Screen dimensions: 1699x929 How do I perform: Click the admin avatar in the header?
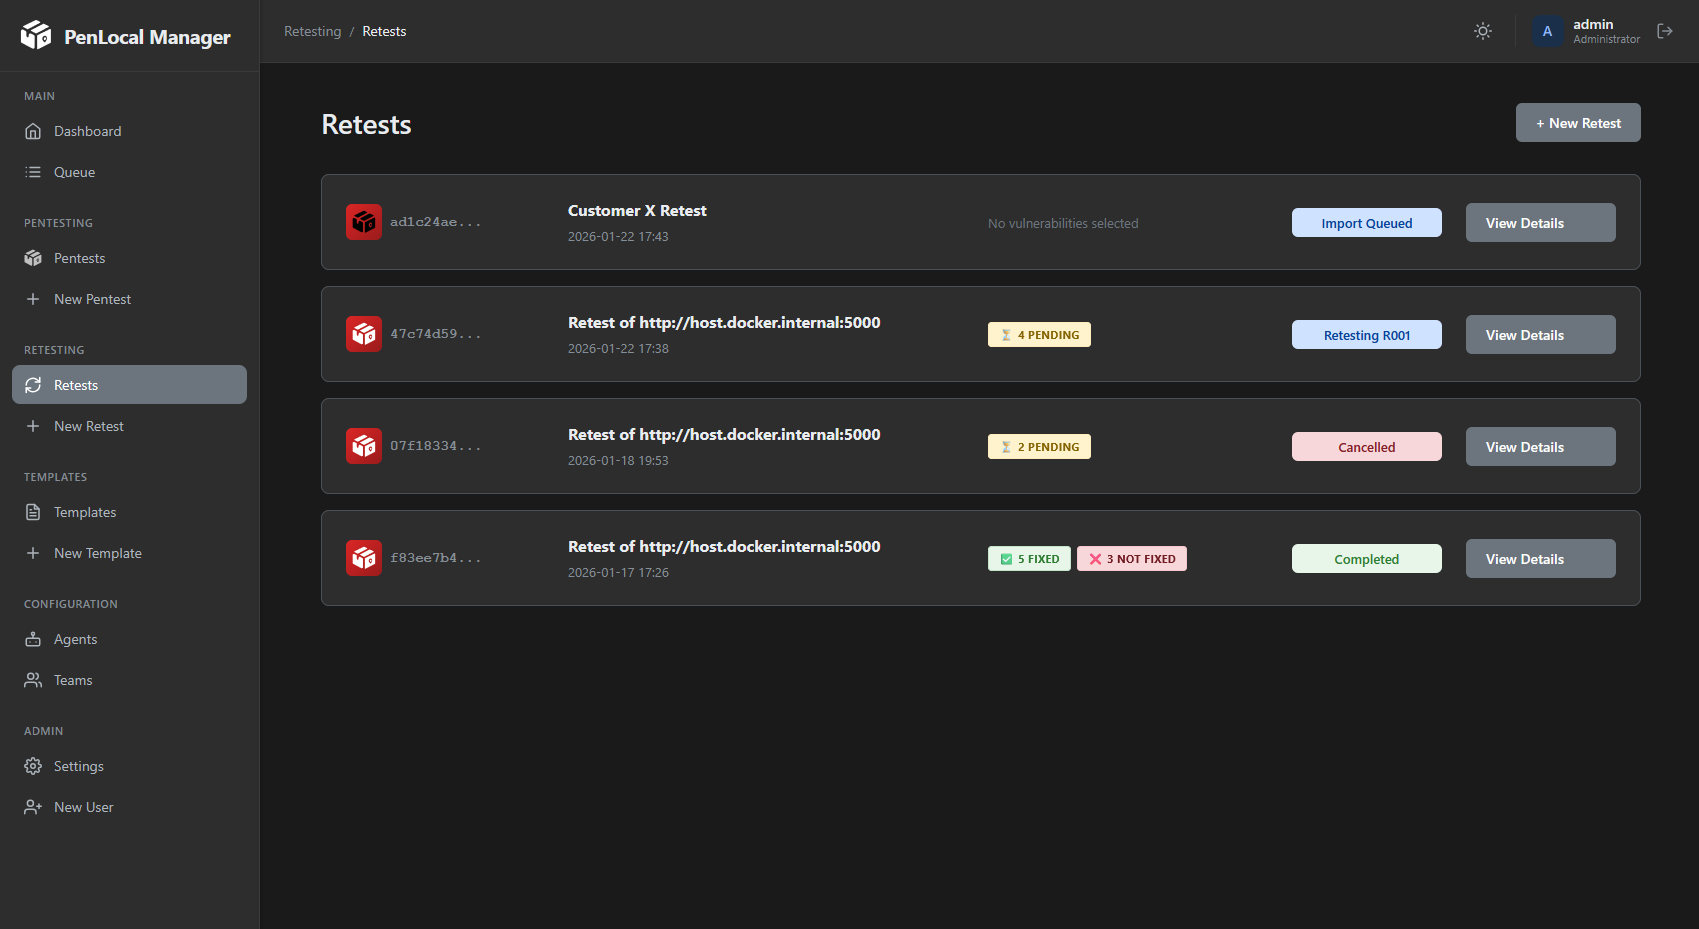point(1547,31)
